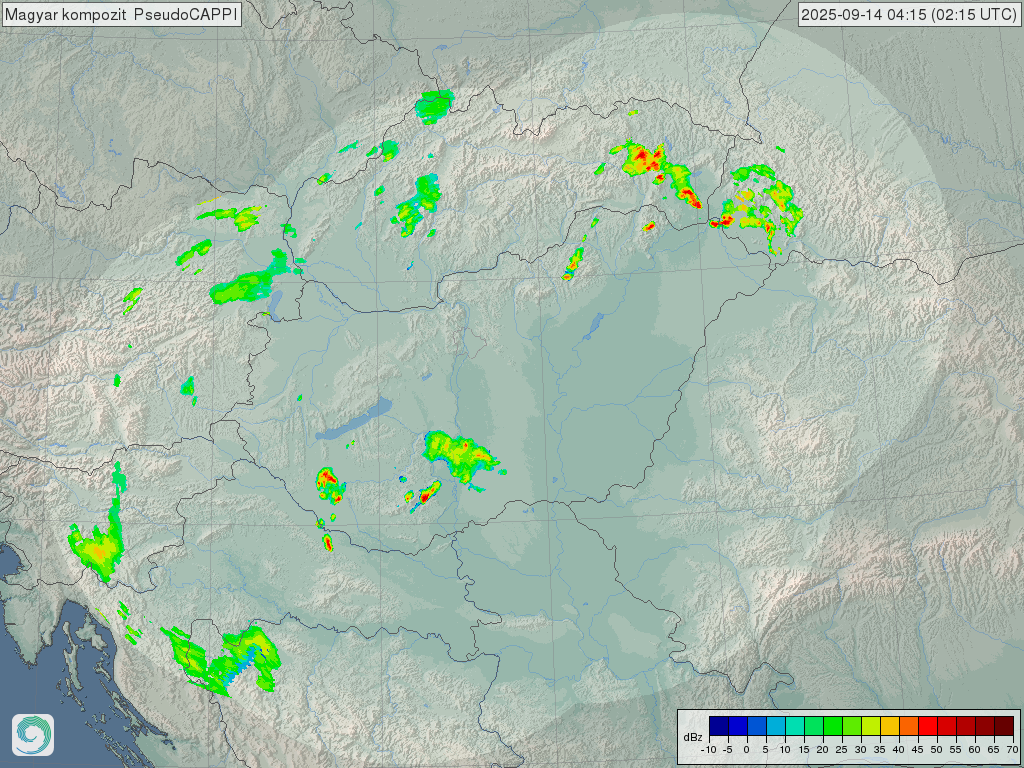Select the darkest brown 65 to 70 dBz swatch

coord(1004,726)
